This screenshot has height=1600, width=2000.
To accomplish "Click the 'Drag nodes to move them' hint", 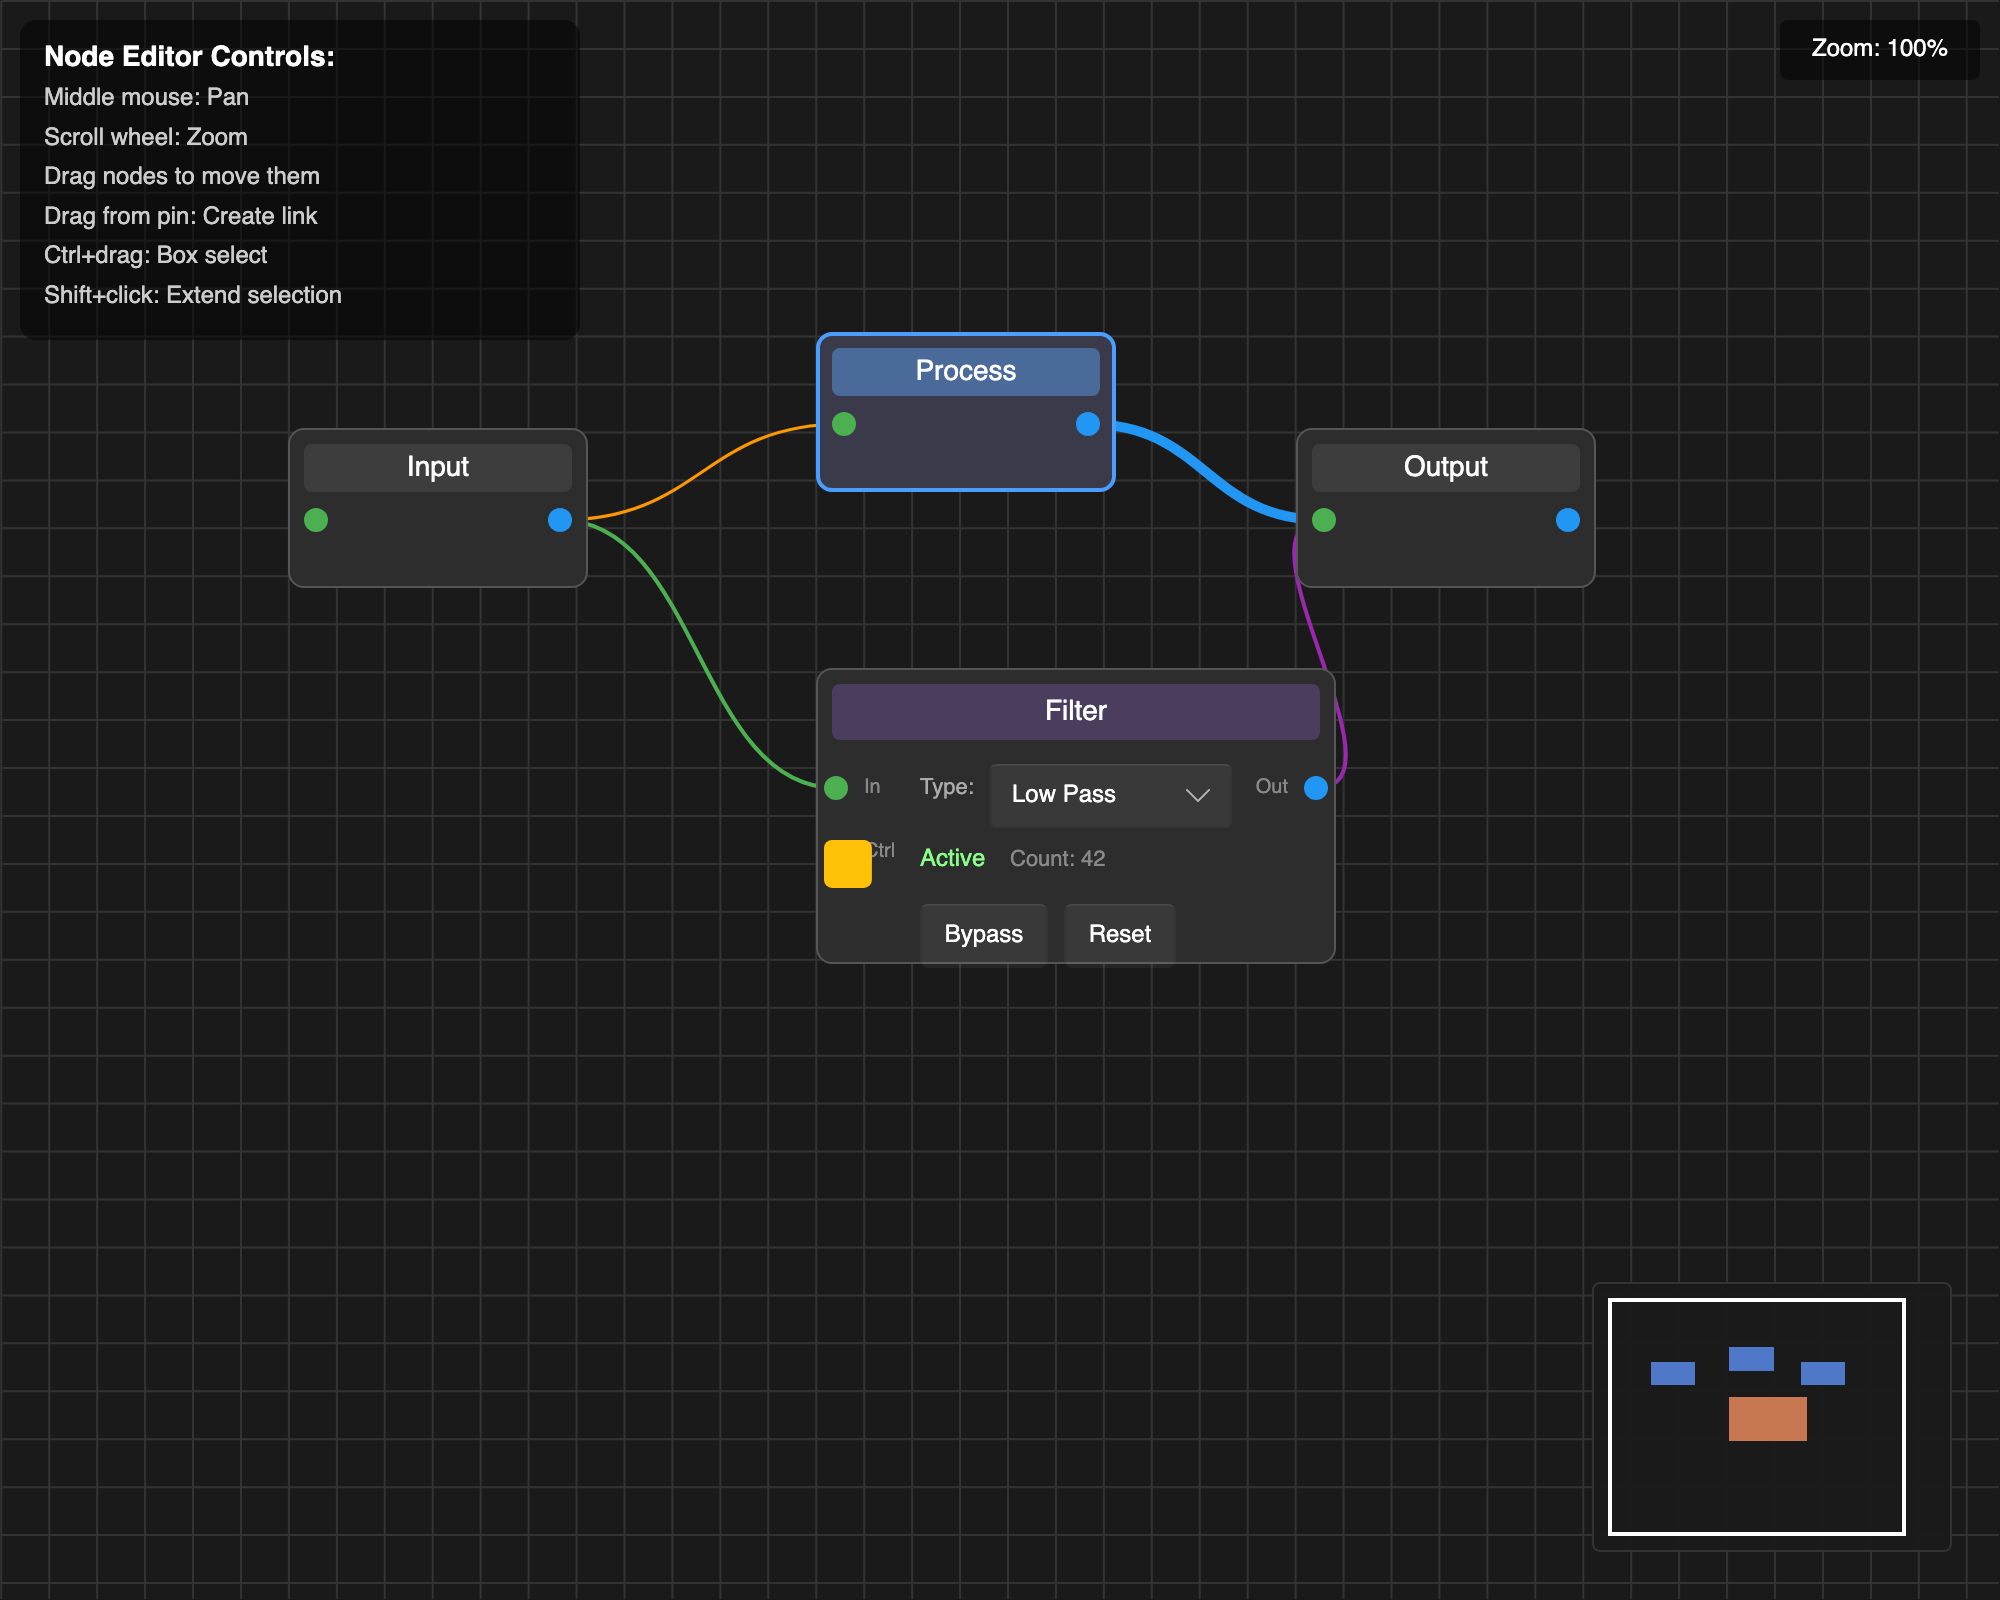I will [182, 176].
